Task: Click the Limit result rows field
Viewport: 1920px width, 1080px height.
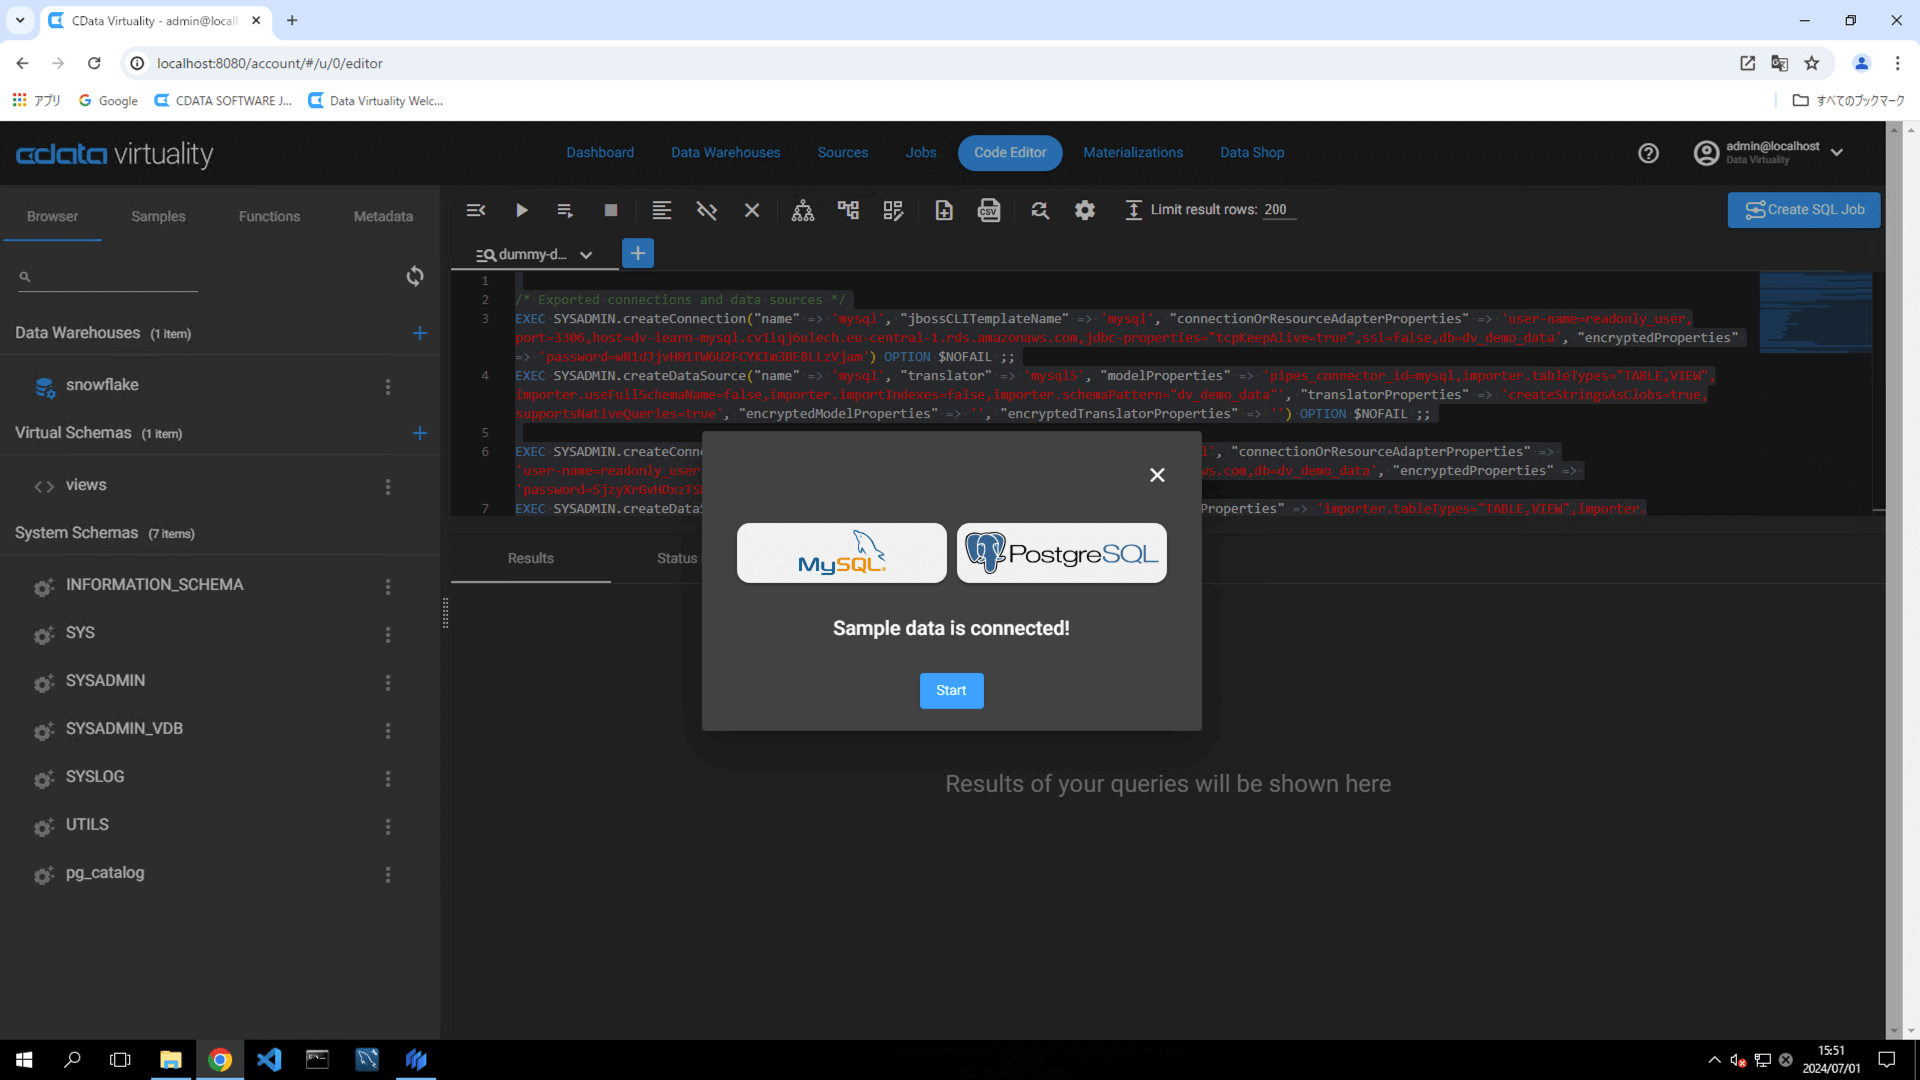Action: [x=1278, y=210]
